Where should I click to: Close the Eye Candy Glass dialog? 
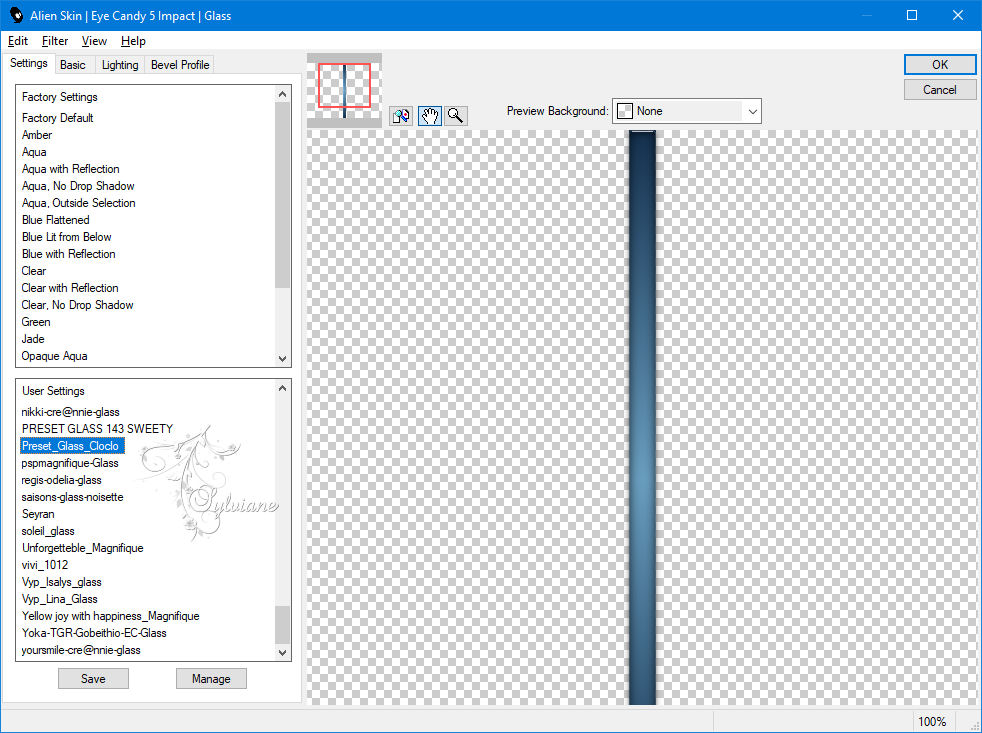958,15
